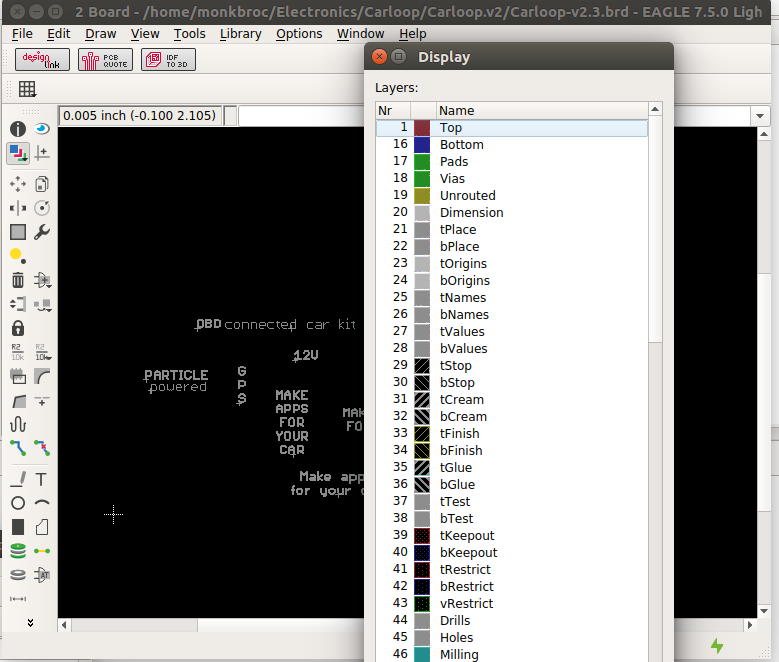Screen dimensions: 779x662
Task: Click the command line input field
Action: pos(301,116)
